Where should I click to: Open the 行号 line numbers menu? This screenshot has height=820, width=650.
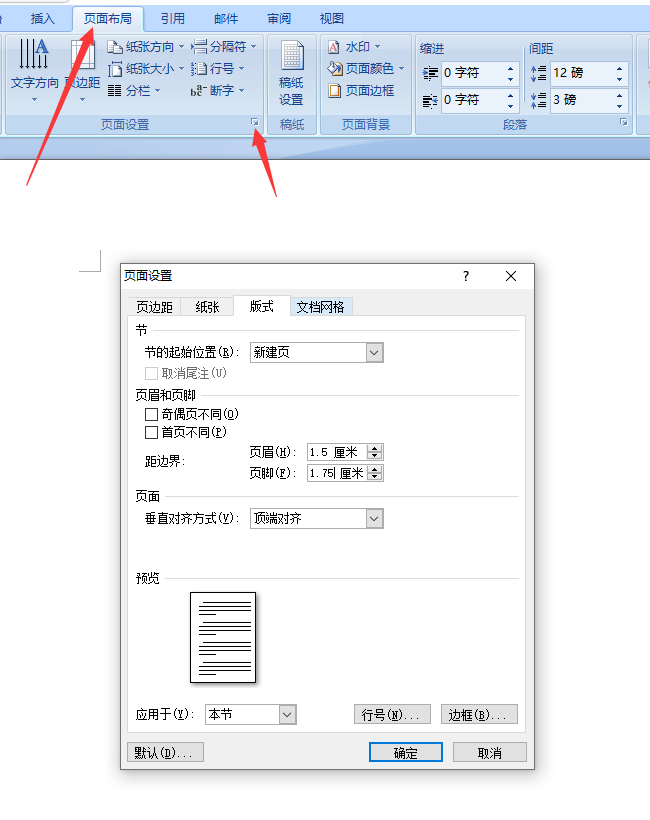[217, 69]
